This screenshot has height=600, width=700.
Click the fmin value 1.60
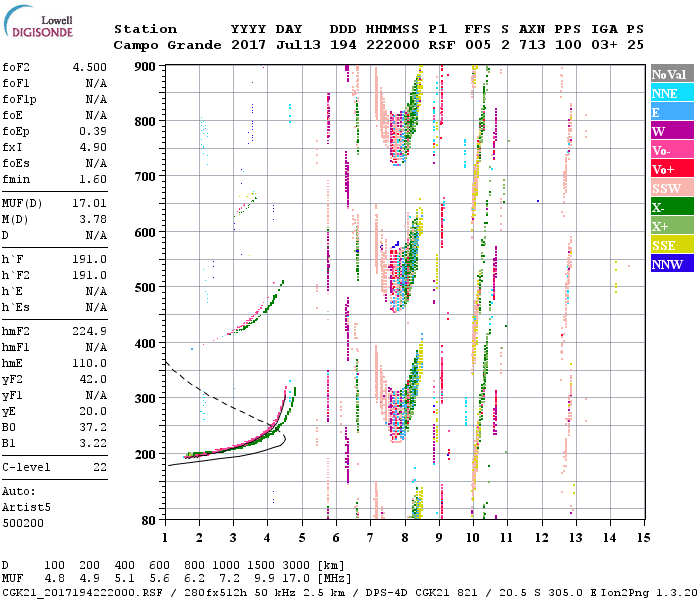point(93,179)
